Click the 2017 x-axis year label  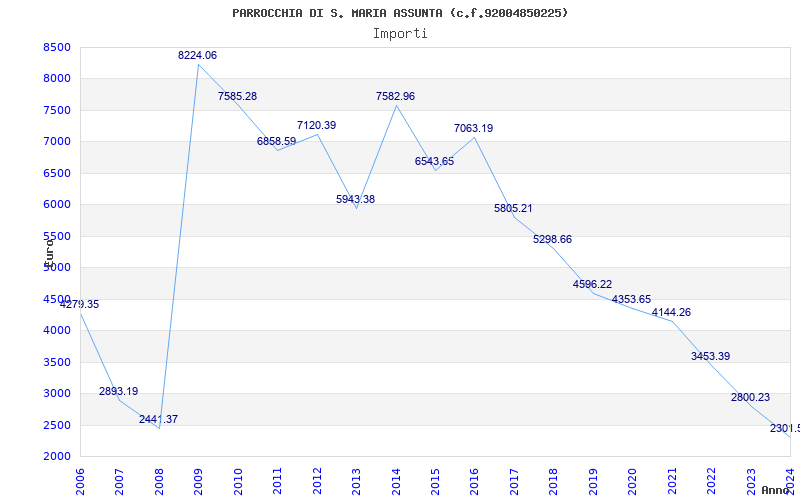click(514, 482)
